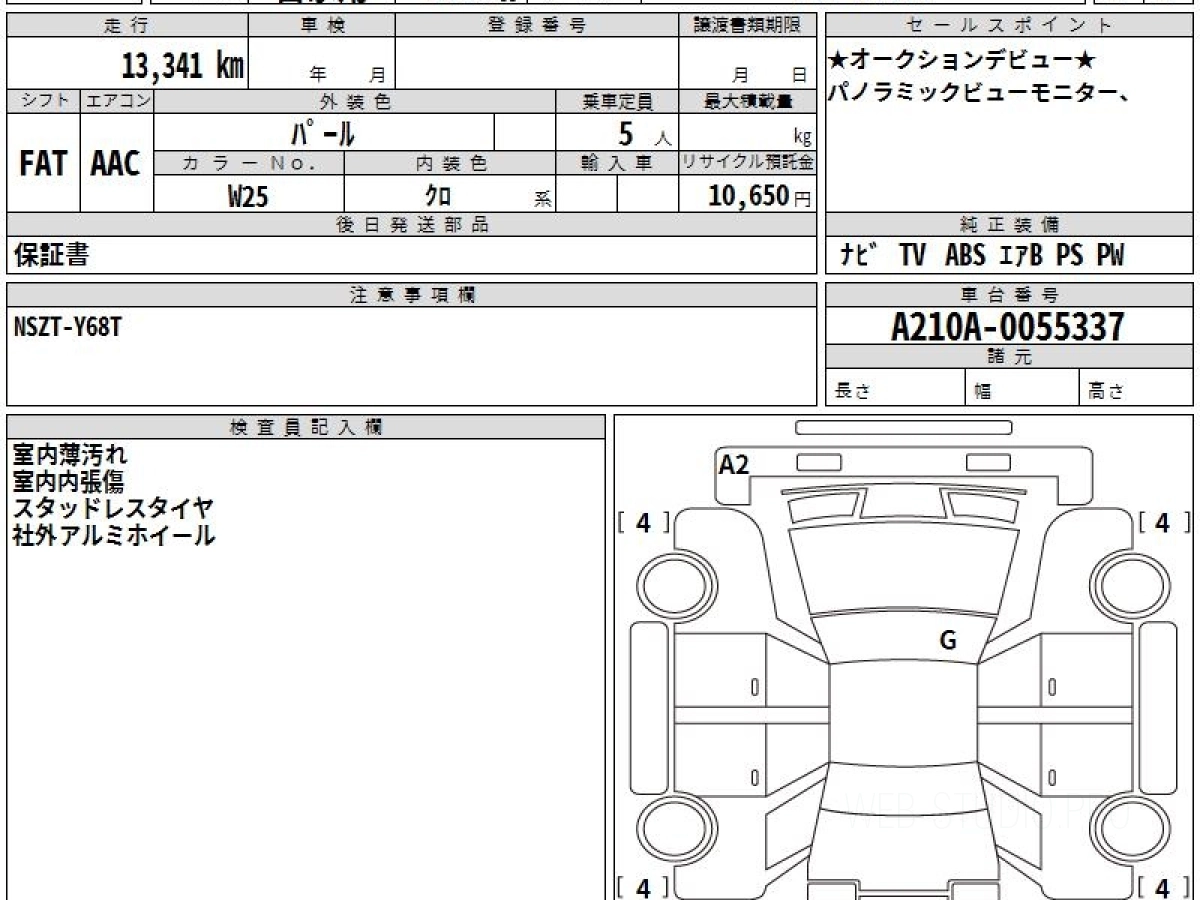Screen dimensions: 1200x900
Task: Click the 系 suffix beside クロ
Action: [543, 200]
